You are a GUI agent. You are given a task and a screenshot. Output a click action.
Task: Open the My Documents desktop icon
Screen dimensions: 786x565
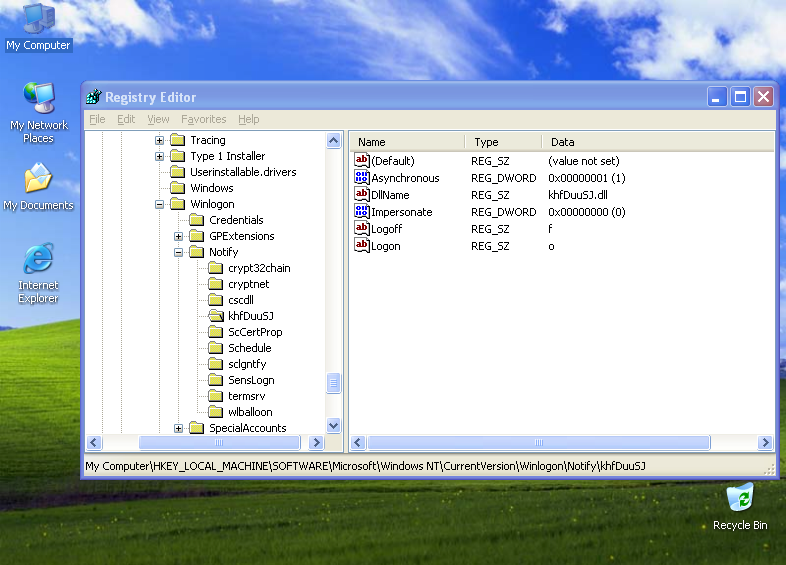pyautogui.click(x=38, y=186)
